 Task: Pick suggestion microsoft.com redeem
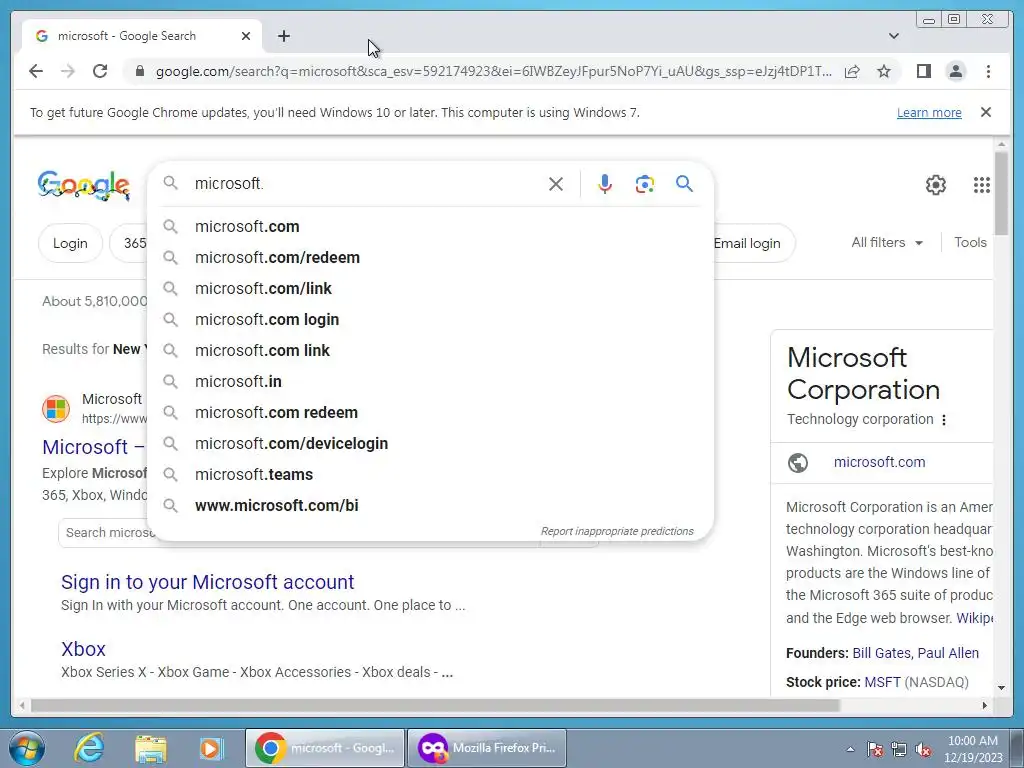(x=430, y=413)
